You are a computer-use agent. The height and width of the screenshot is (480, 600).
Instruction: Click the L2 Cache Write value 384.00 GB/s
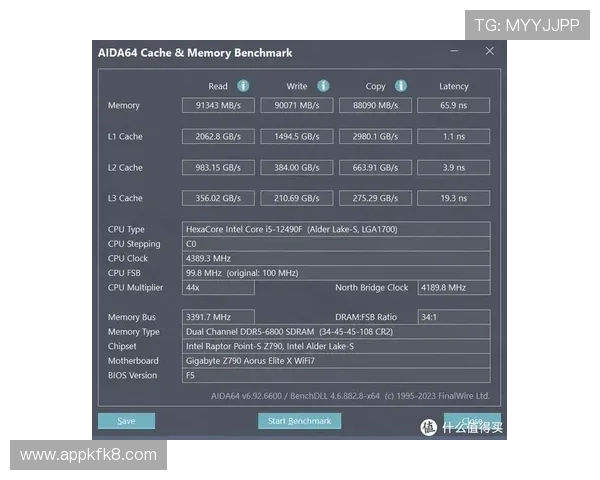296,167
